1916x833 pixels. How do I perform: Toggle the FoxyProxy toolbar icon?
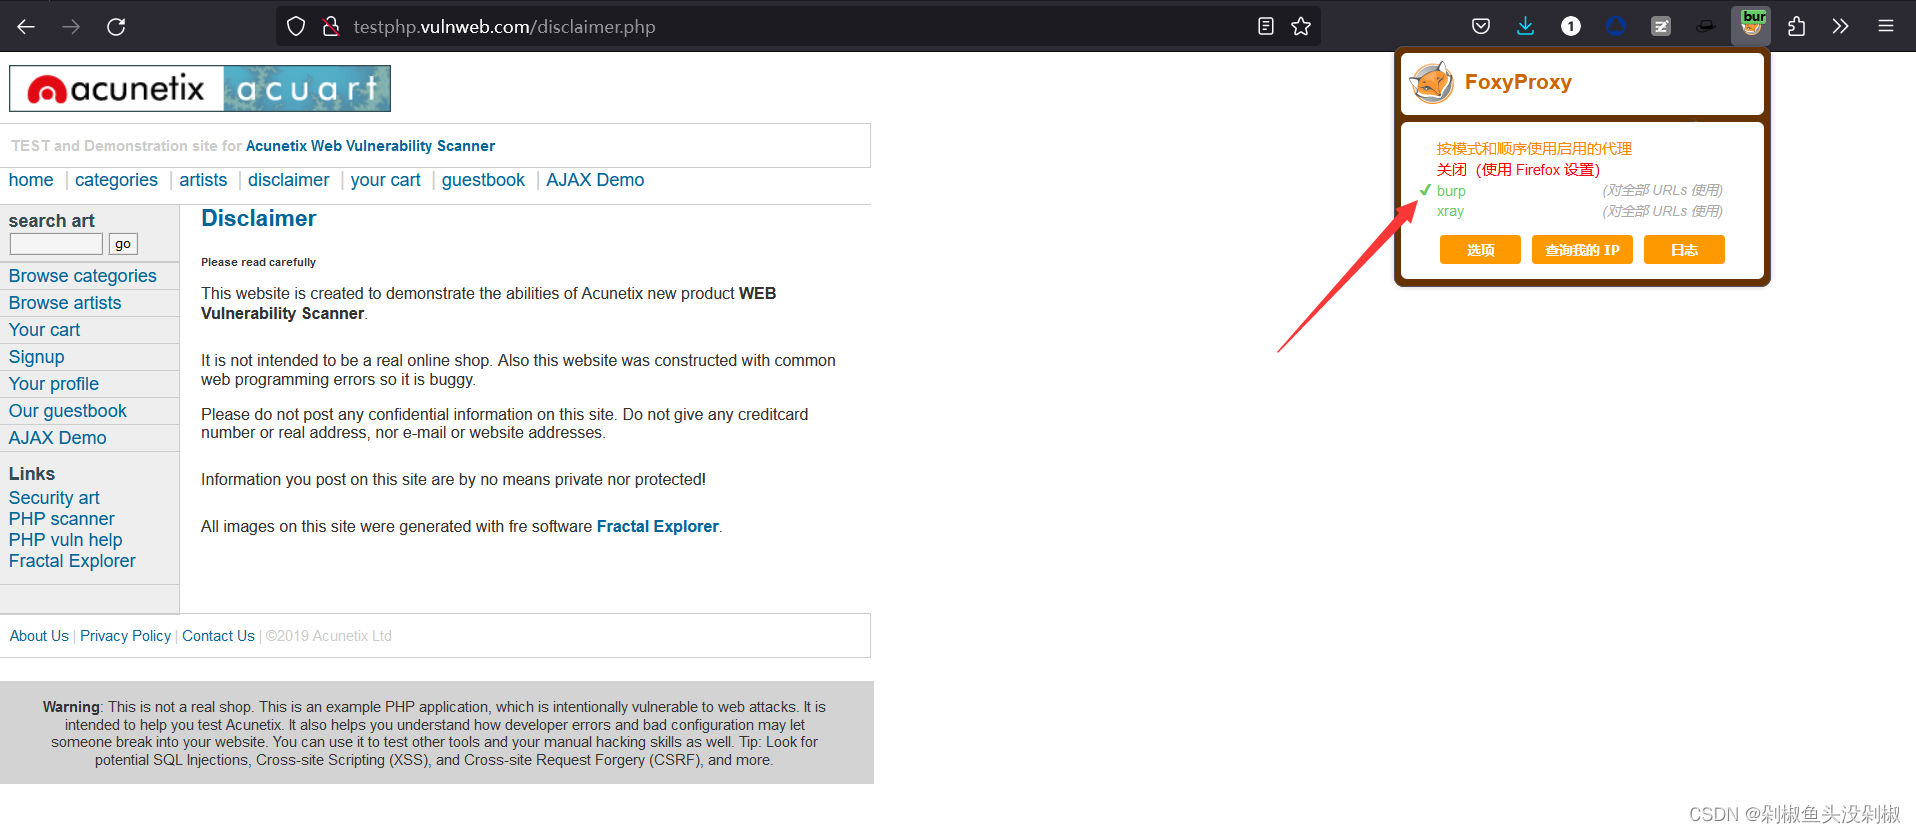1751,26
